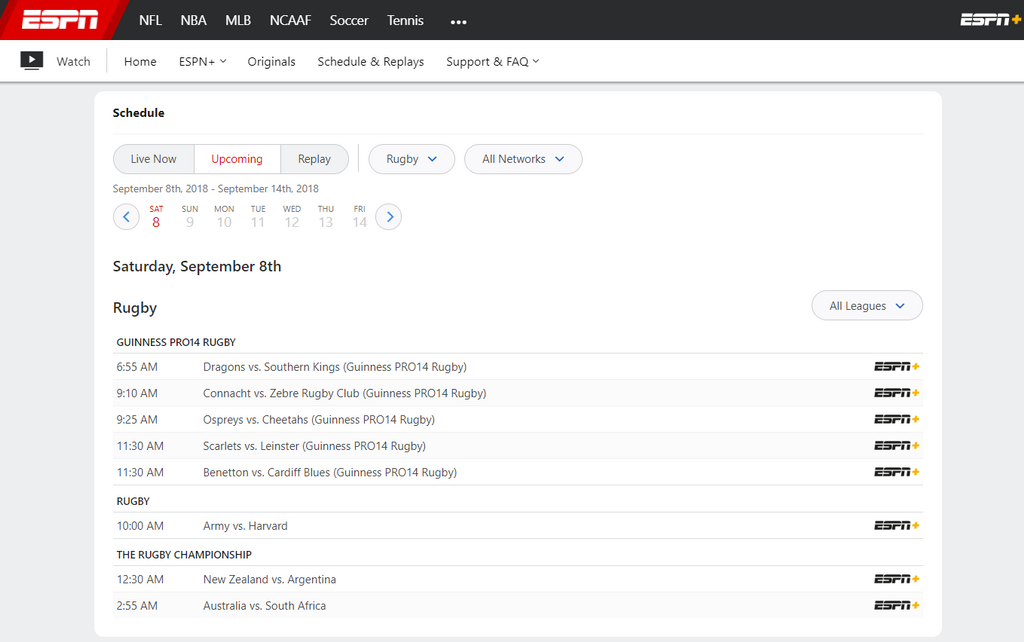Screen dimensions: 1024x642
Task: Click the GUINNESS PRO14 RUGBY league header
Action: (176, 342)
